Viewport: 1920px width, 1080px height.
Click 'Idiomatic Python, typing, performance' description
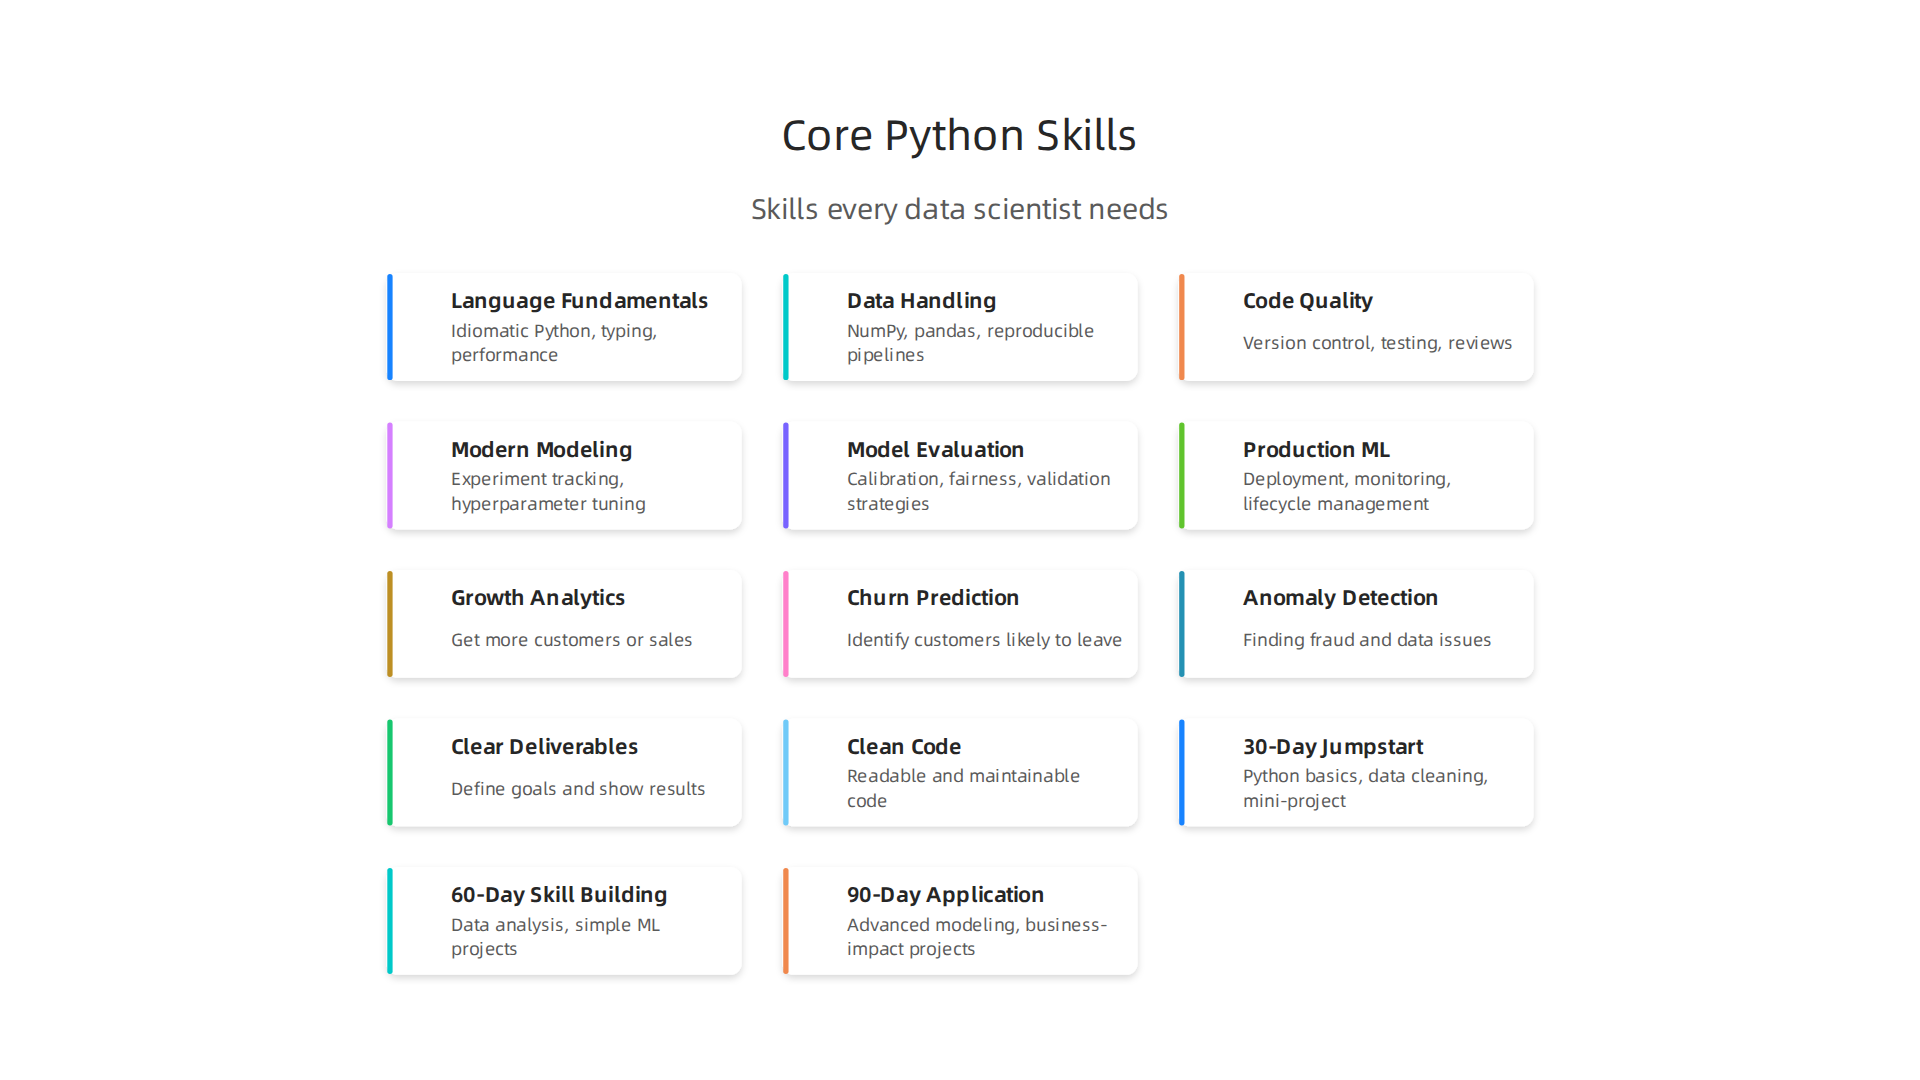[x=554, y=343]
